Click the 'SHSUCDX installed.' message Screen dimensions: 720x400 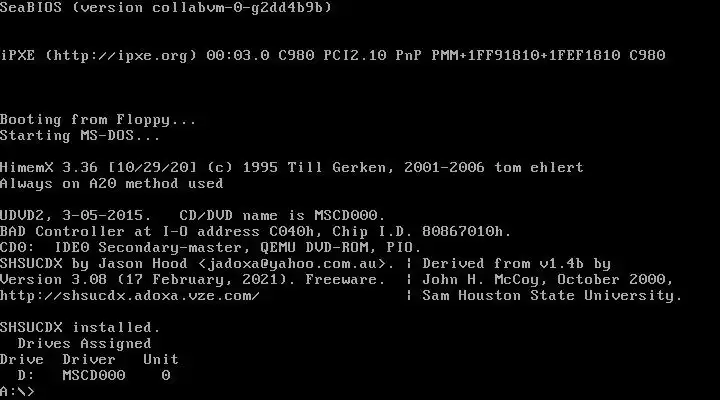80,327
